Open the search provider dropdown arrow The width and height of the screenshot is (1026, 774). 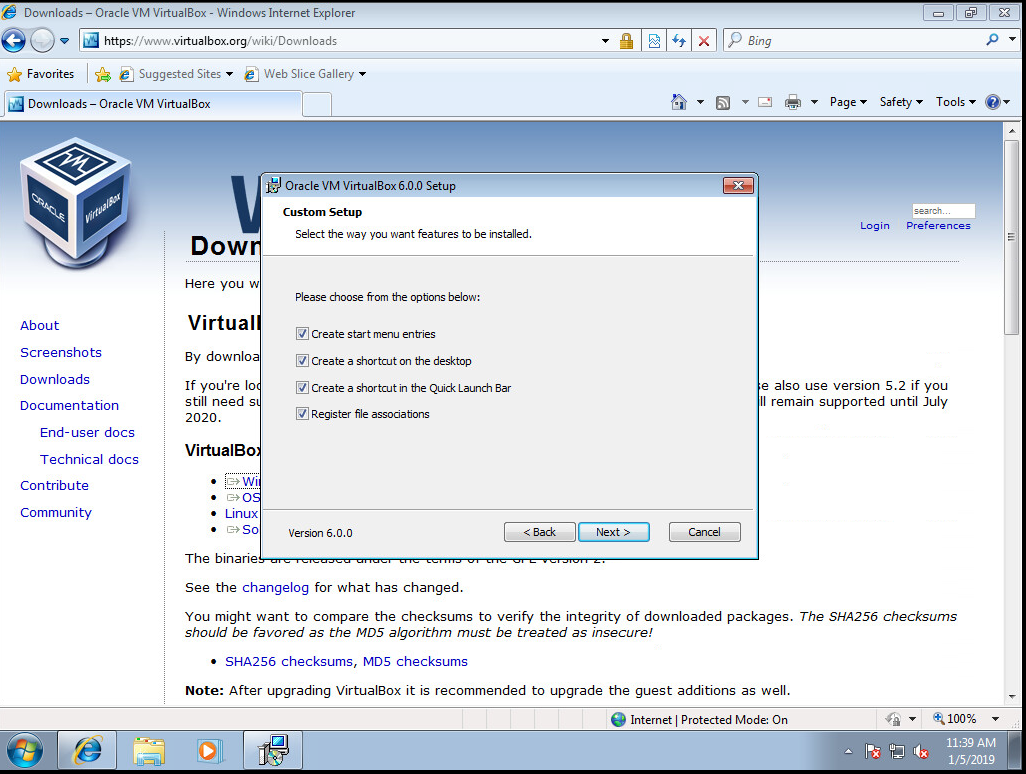(x=1012, y=40)
